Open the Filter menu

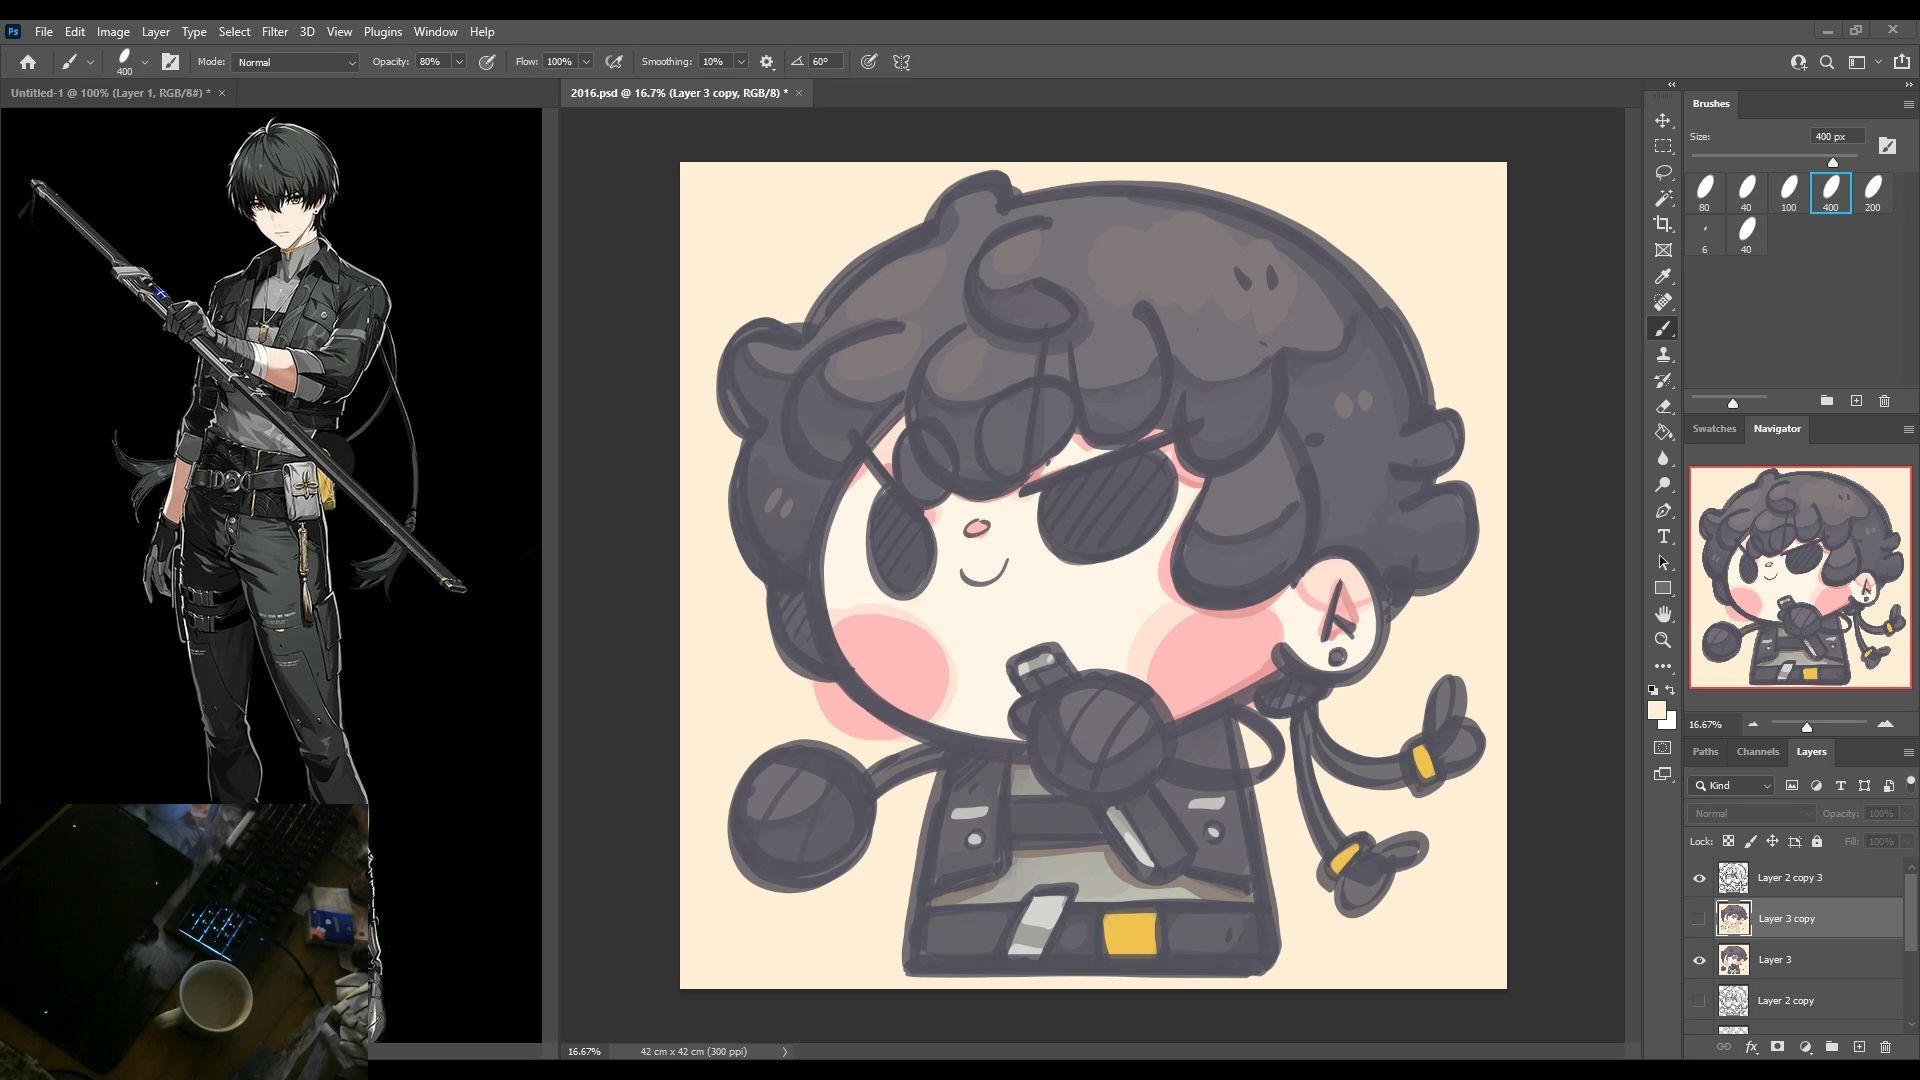274,32
